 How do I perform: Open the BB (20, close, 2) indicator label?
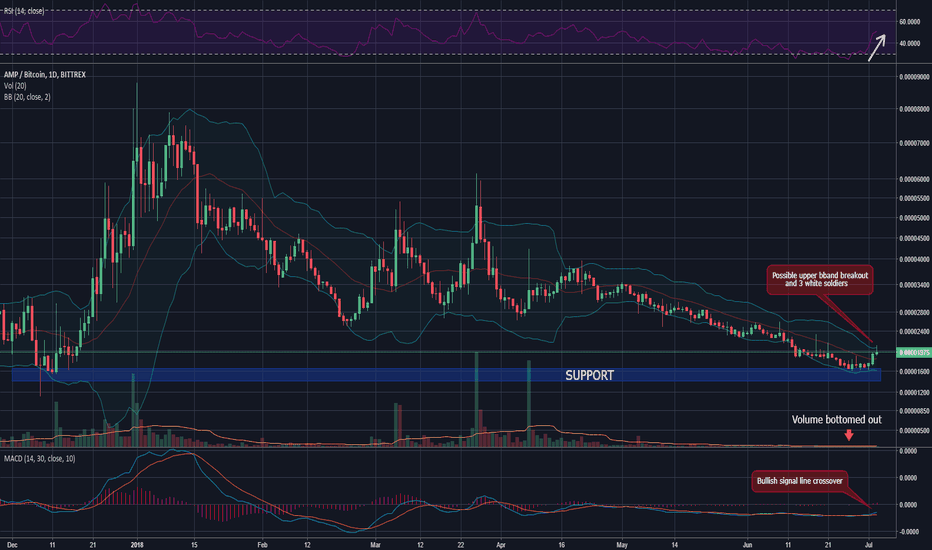point(27,96)
